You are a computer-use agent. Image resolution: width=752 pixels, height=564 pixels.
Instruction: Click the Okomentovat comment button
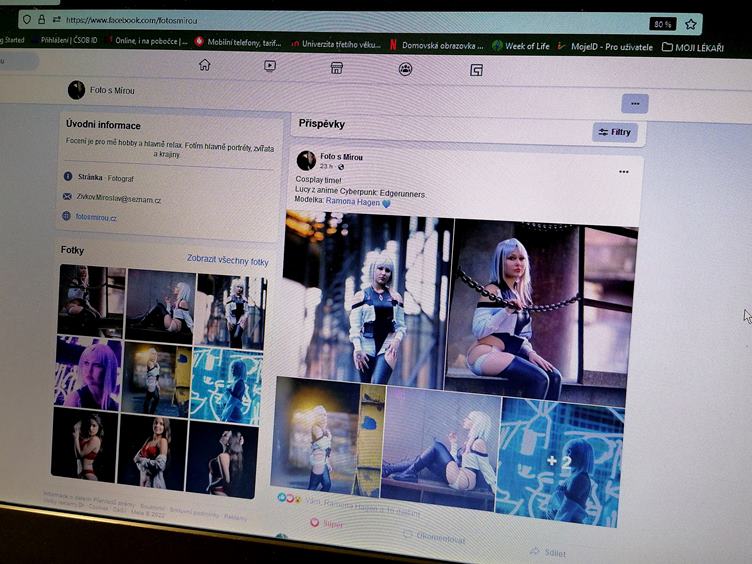tap(434, 538)
